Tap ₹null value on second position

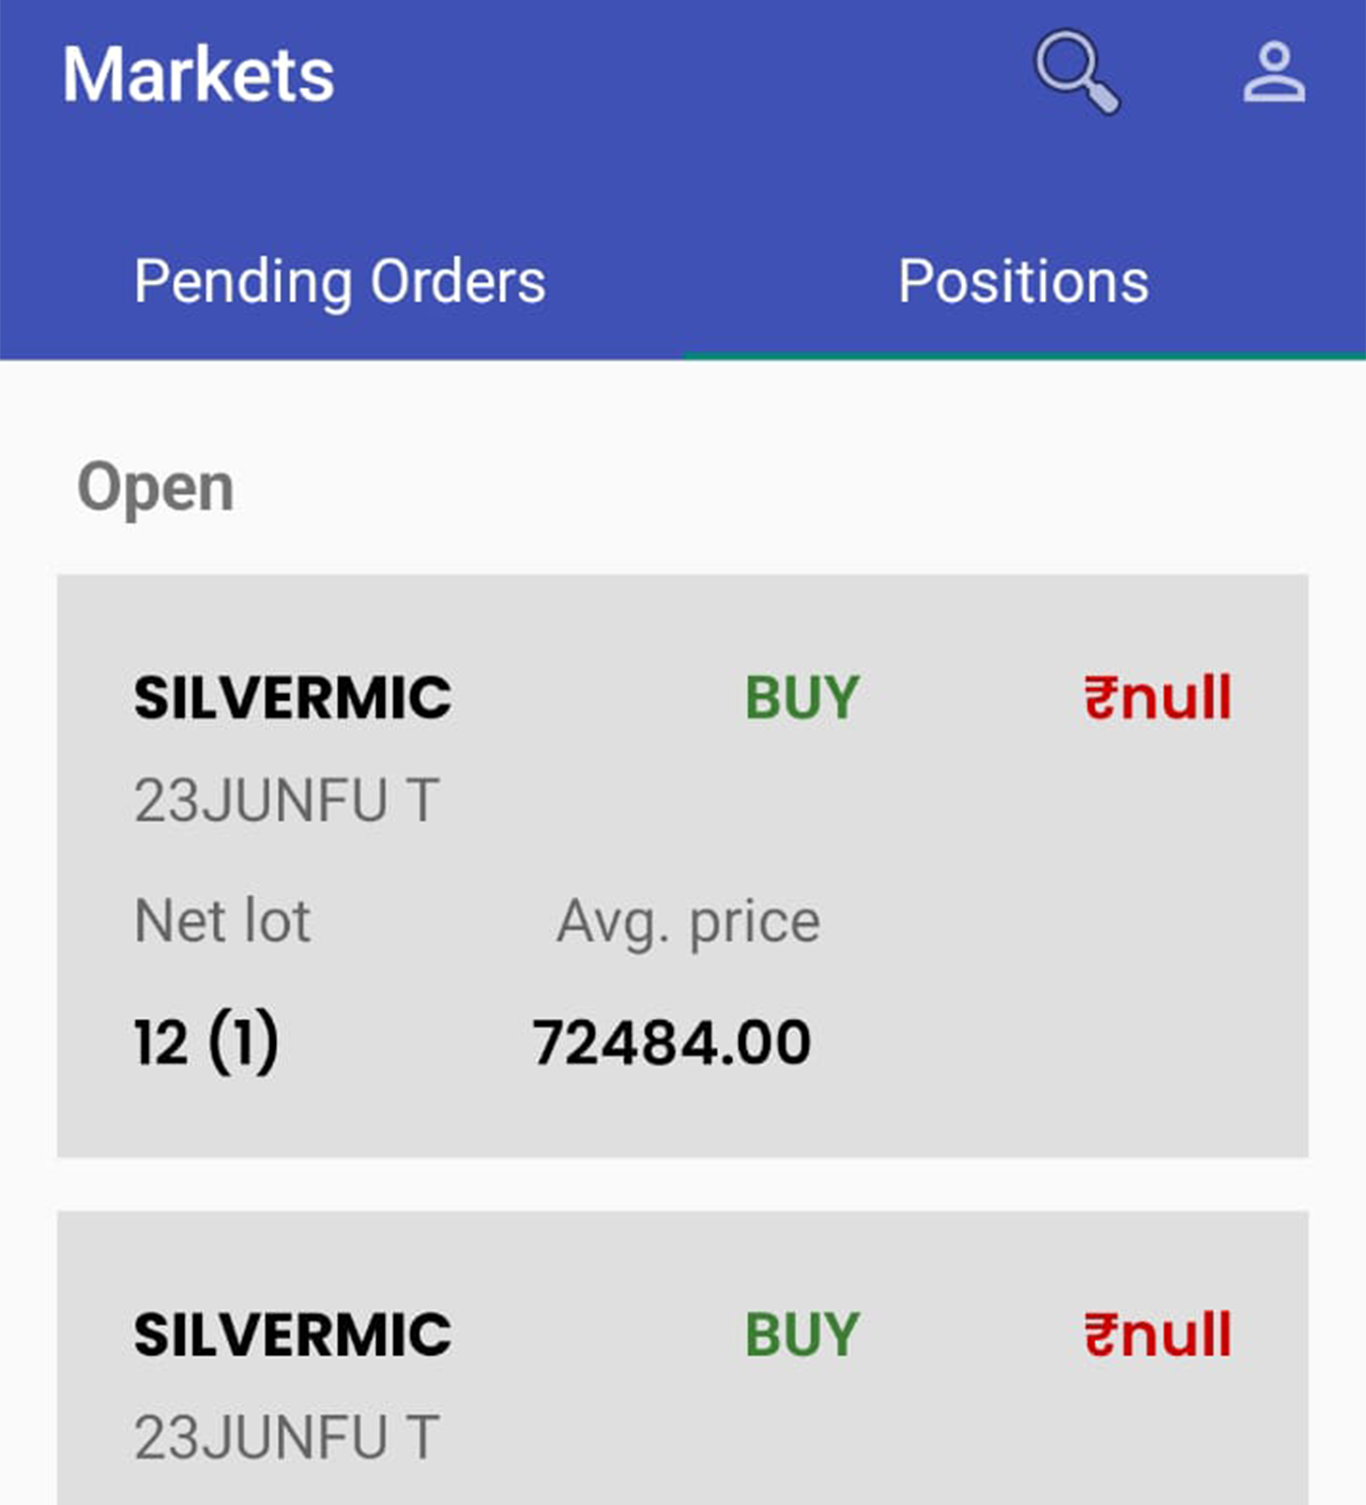(1158, 1334)
